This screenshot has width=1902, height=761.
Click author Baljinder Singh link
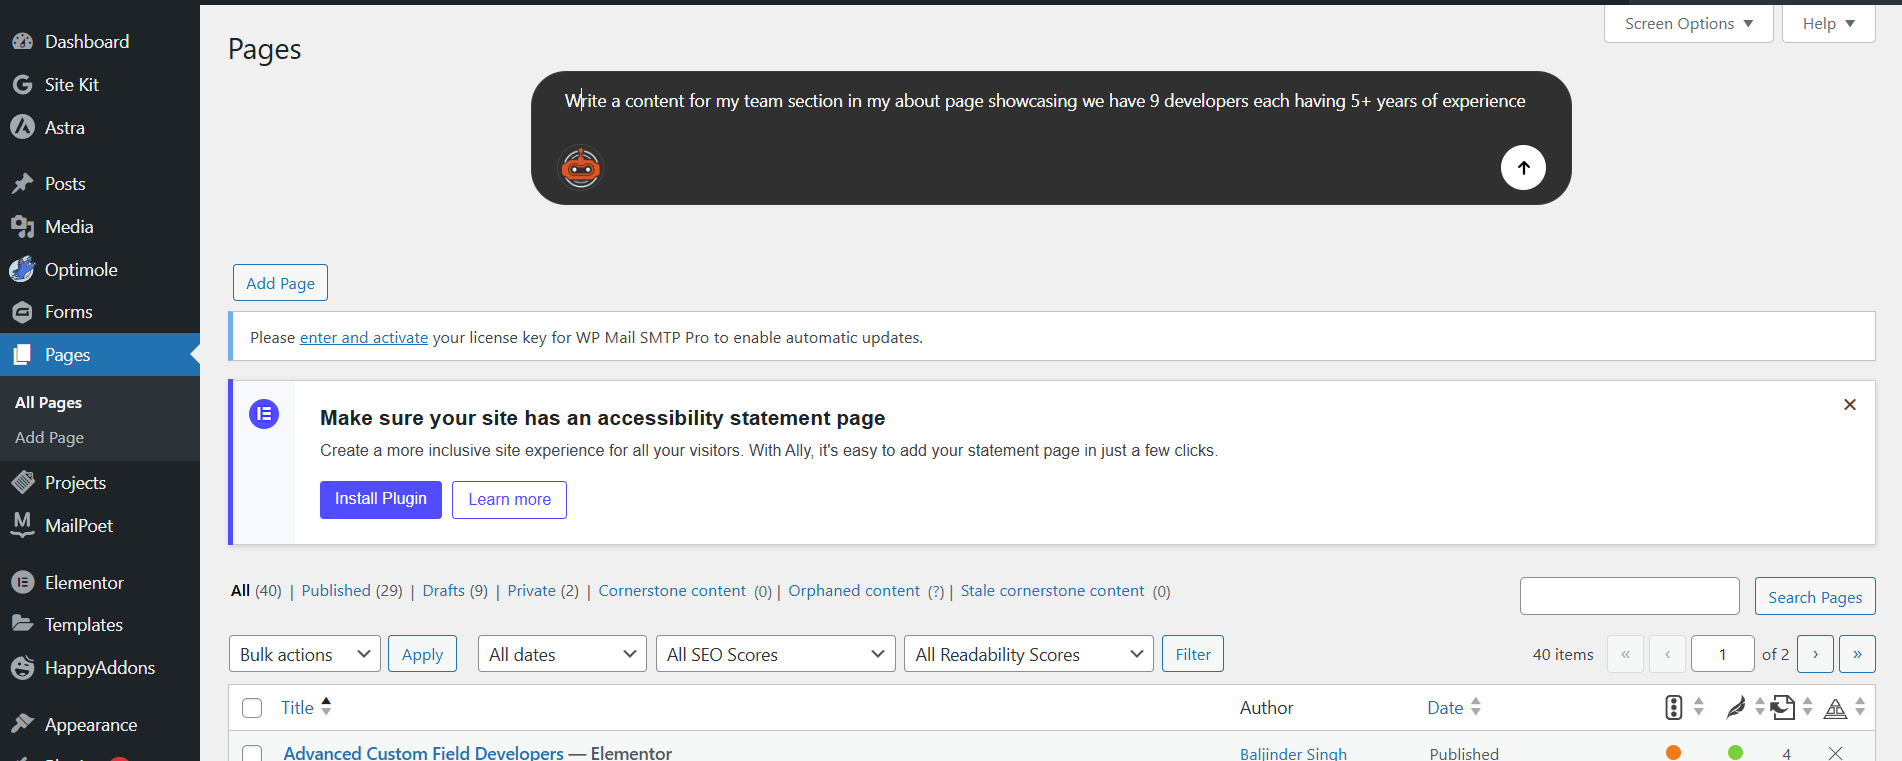click(x=1293, y=753)
